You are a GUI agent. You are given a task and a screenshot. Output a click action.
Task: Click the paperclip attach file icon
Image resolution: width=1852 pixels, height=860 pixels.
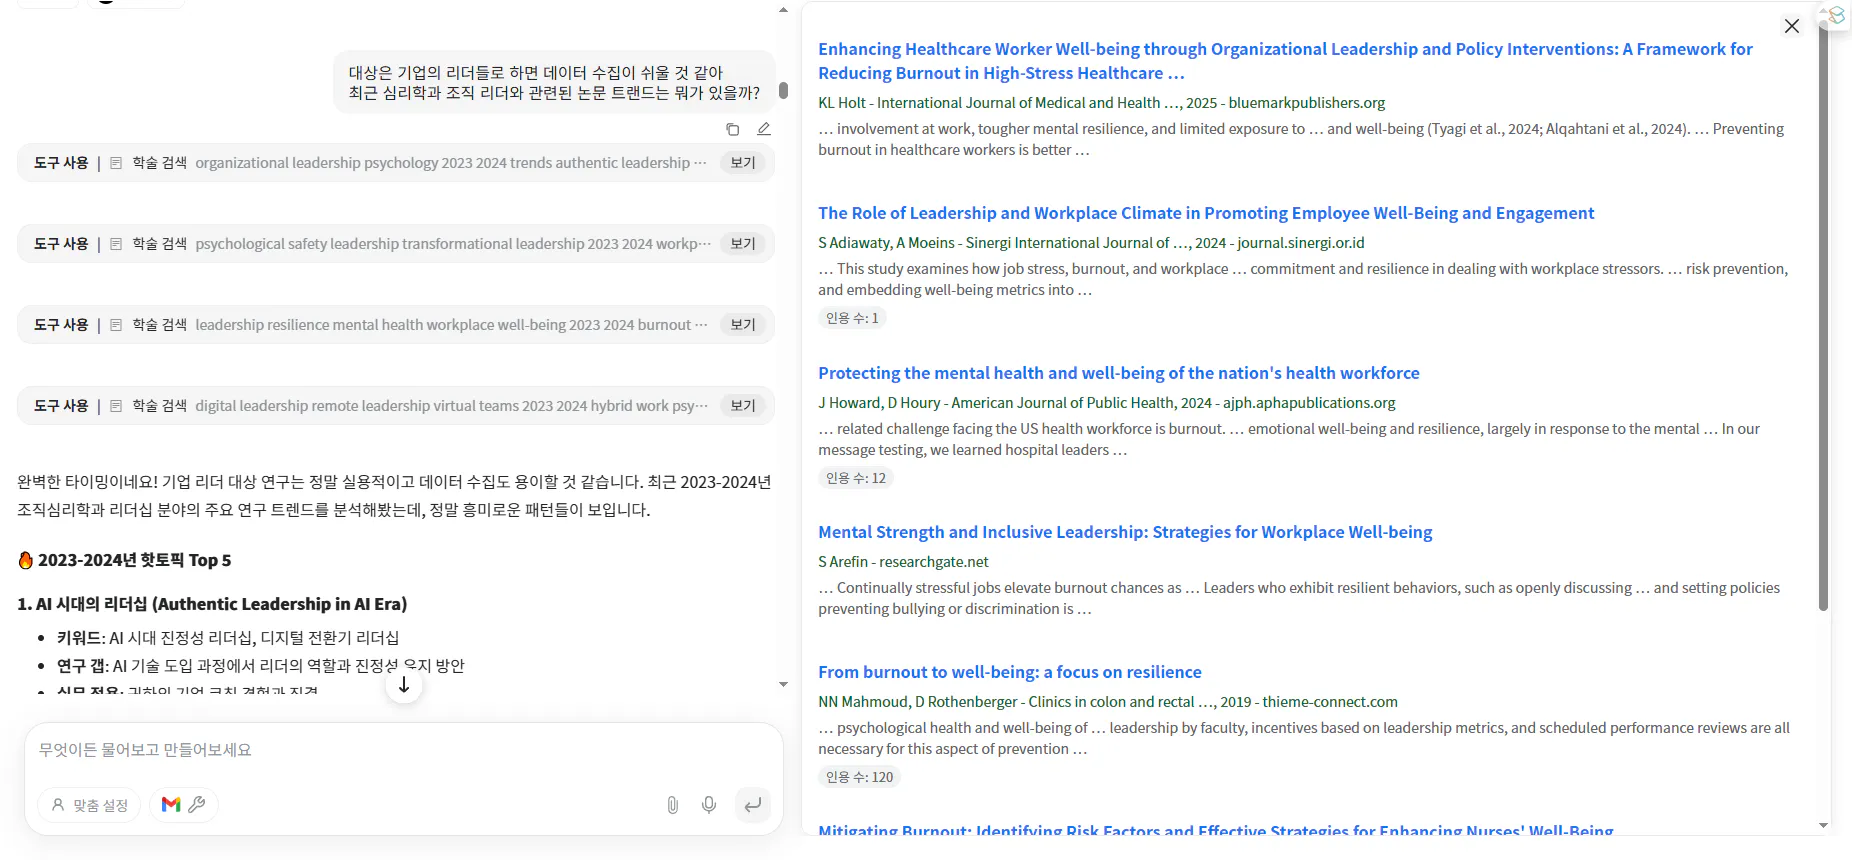(672, 805)
